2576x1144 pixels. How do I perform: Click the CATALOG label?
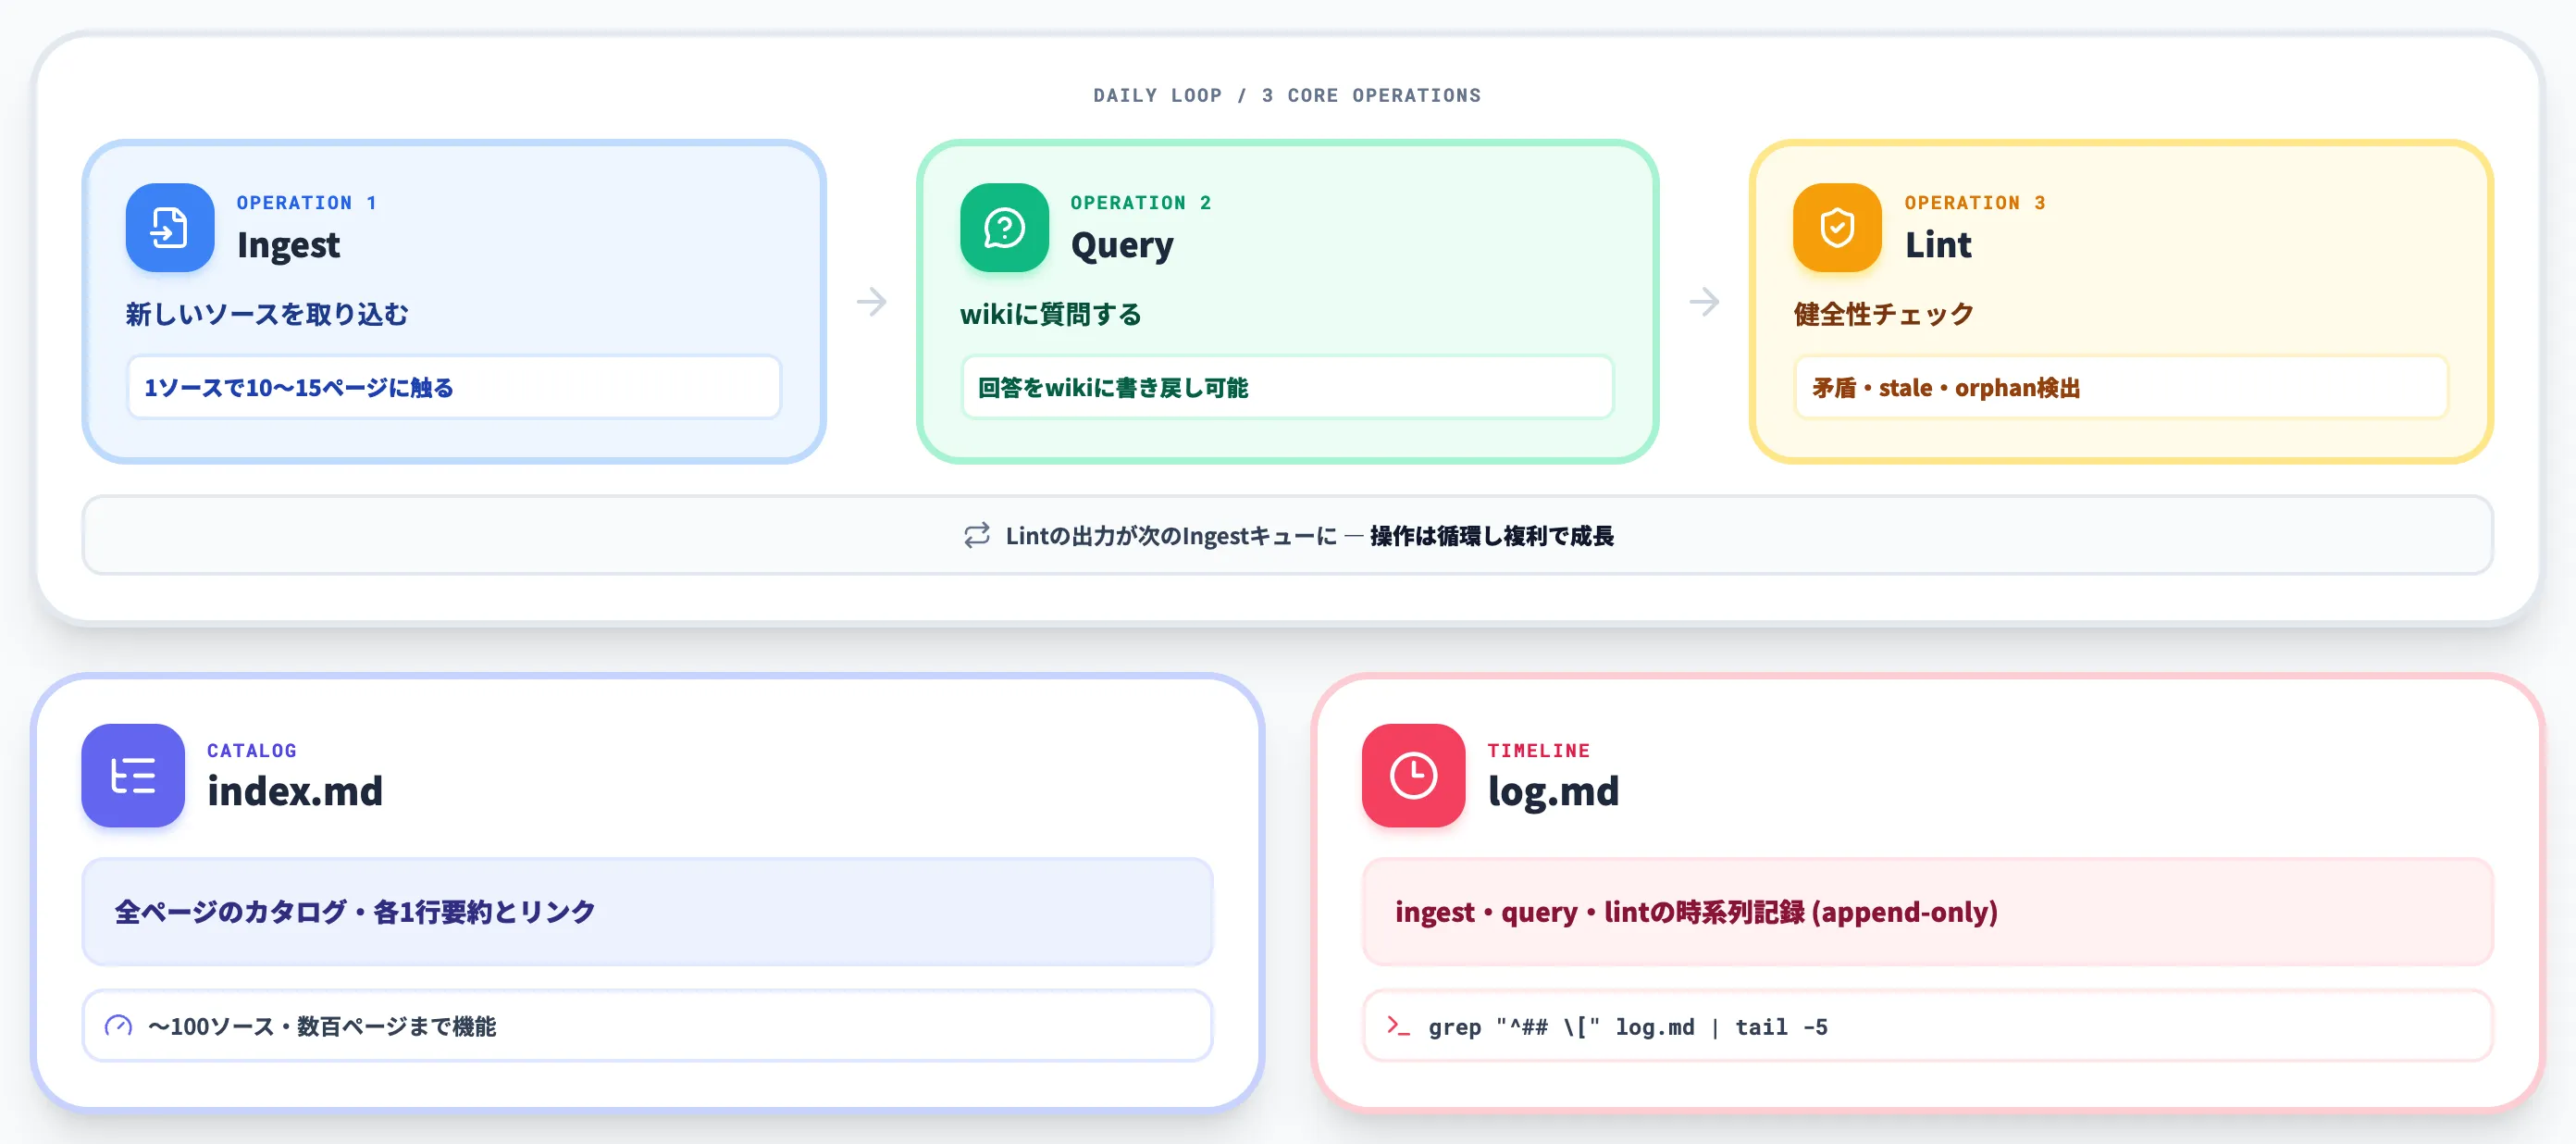pyautogui.click(x=252, y=751)
